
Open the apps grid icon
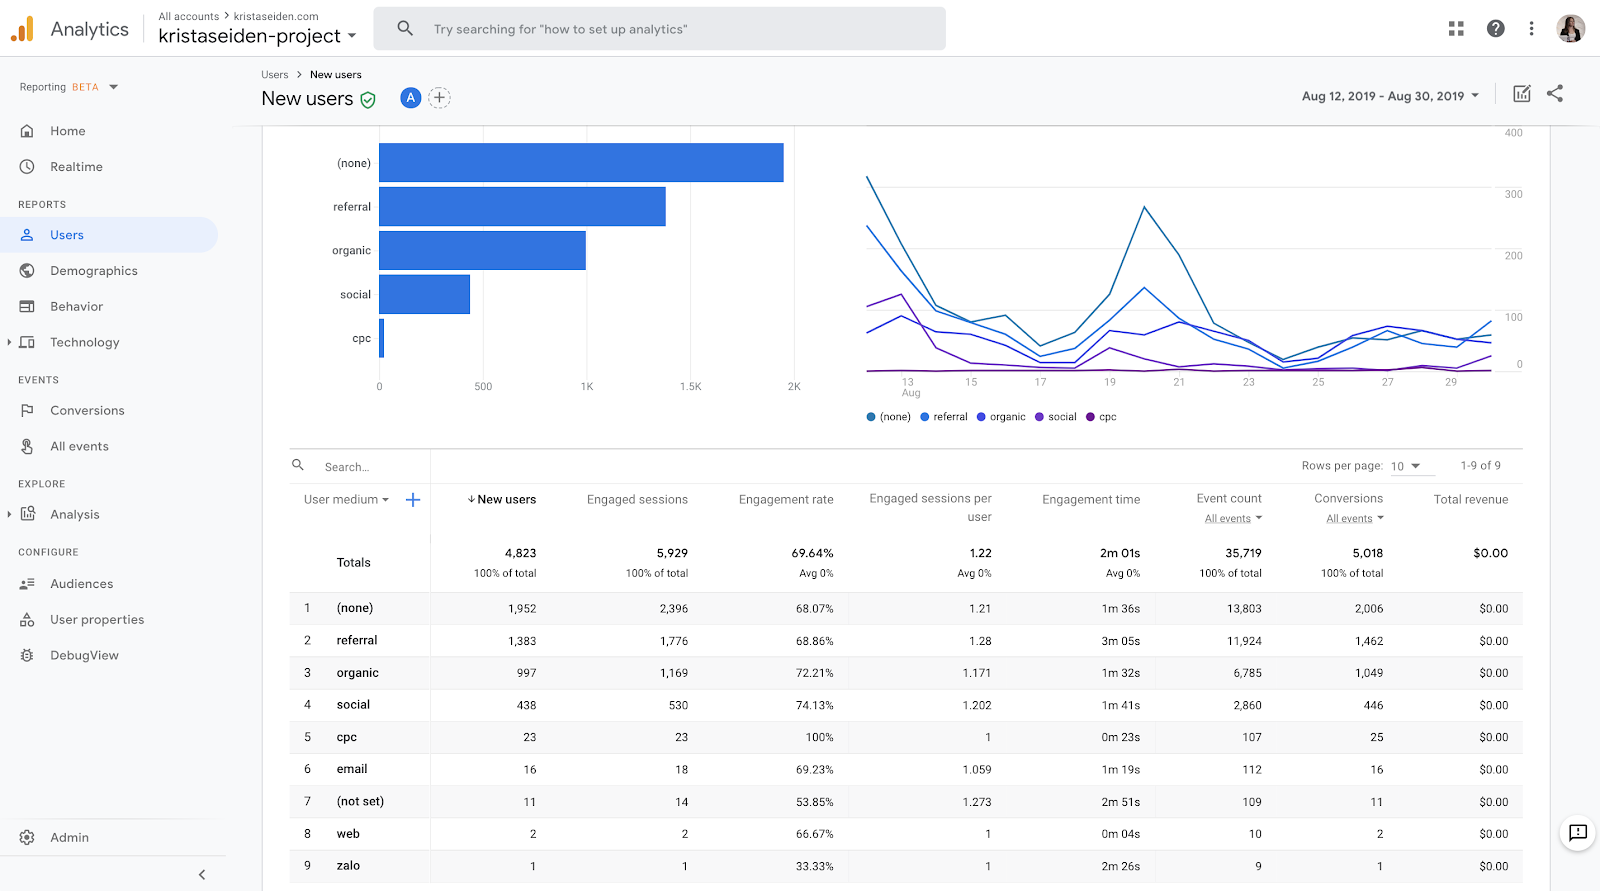[x=1456, y=29]
